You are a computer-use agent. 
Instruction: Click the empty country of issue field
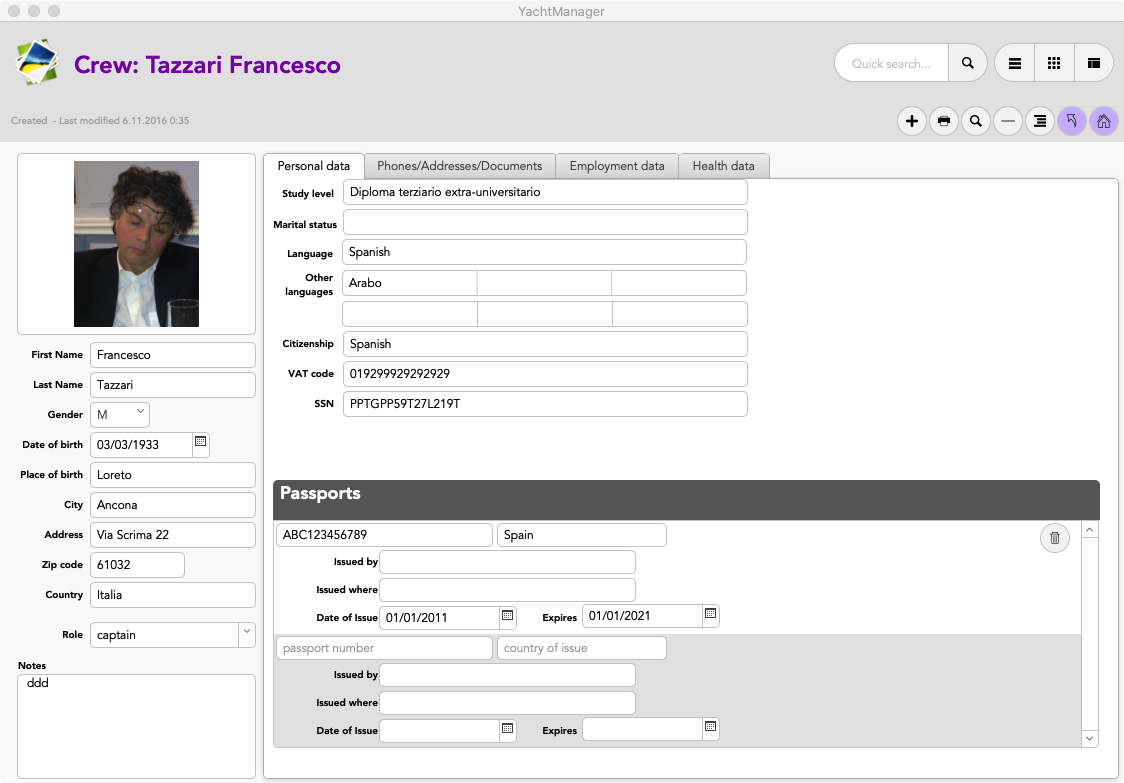pos(581,648)
